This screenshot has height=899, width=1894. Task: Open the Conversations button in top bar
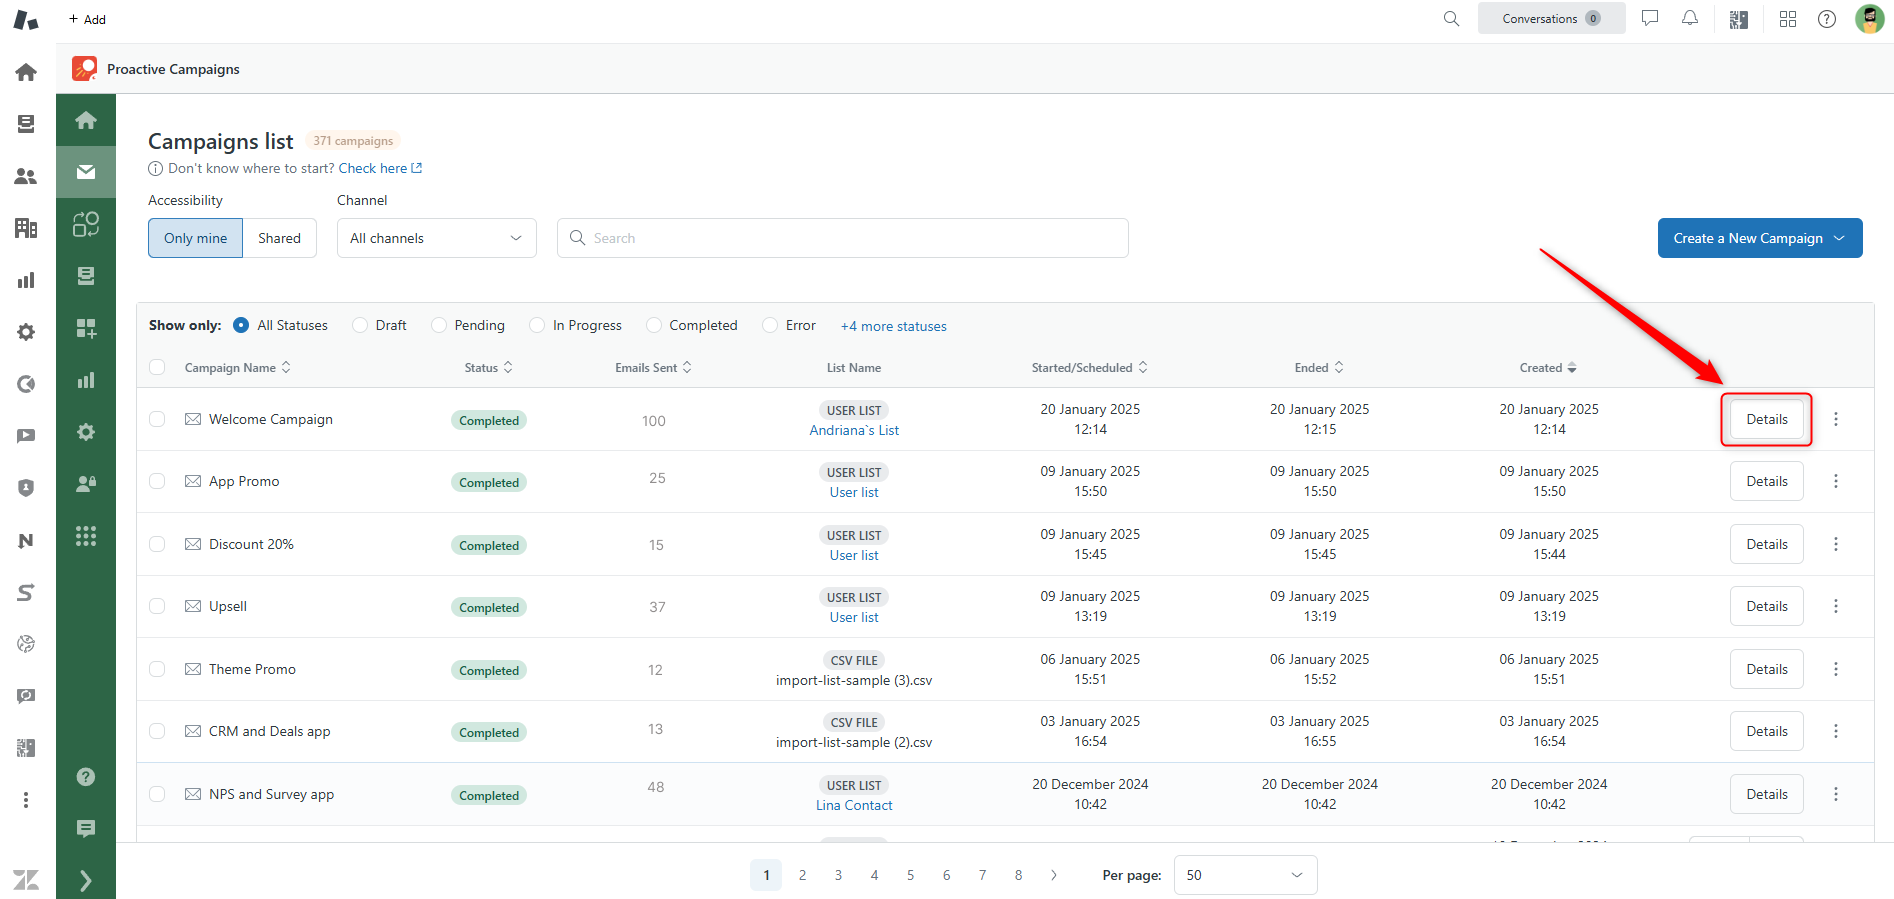[x=1551, y=18]
